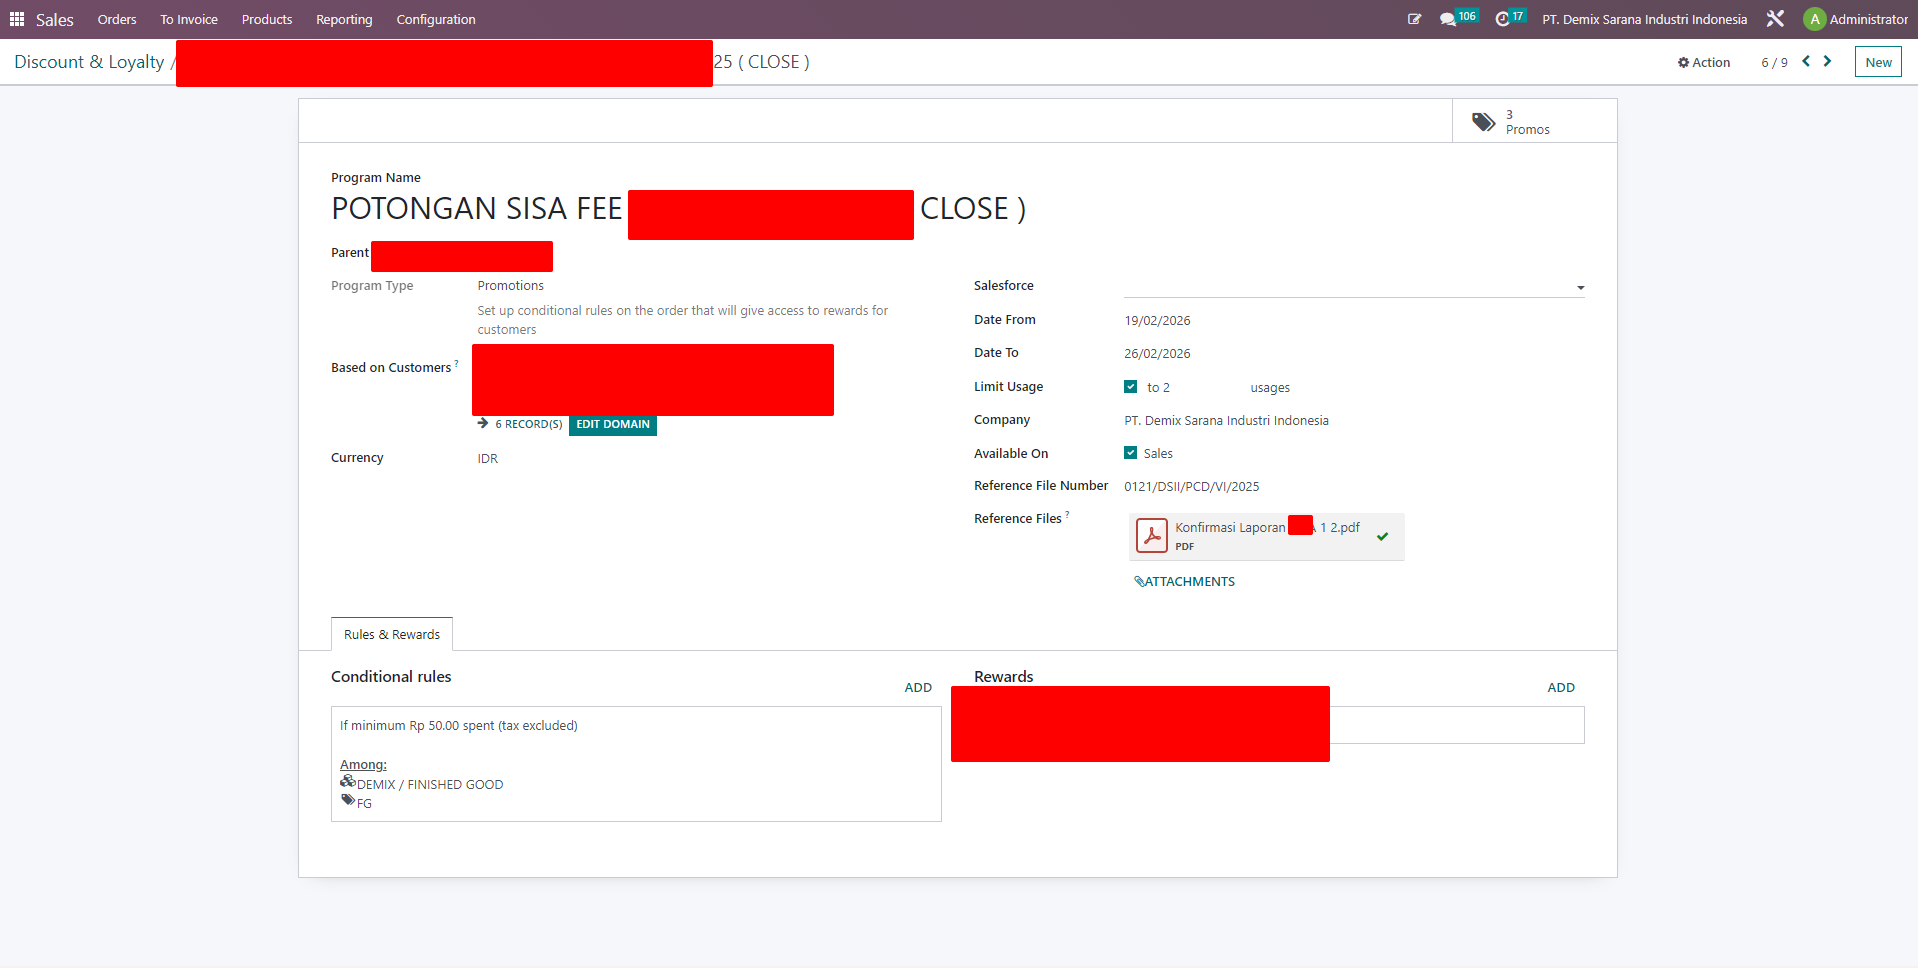The image size is (1918, 968).
Task: Open the To Invoice menu
Action: 189,19
